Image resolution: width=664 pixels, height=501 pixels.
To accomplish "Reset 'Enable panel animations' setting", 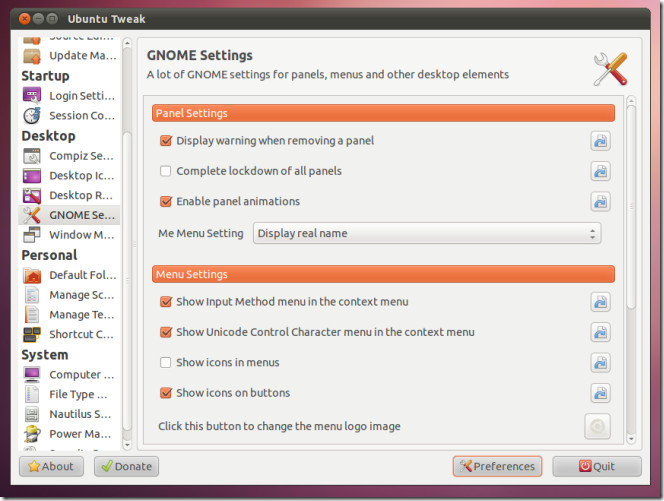I will coord(600,202).
